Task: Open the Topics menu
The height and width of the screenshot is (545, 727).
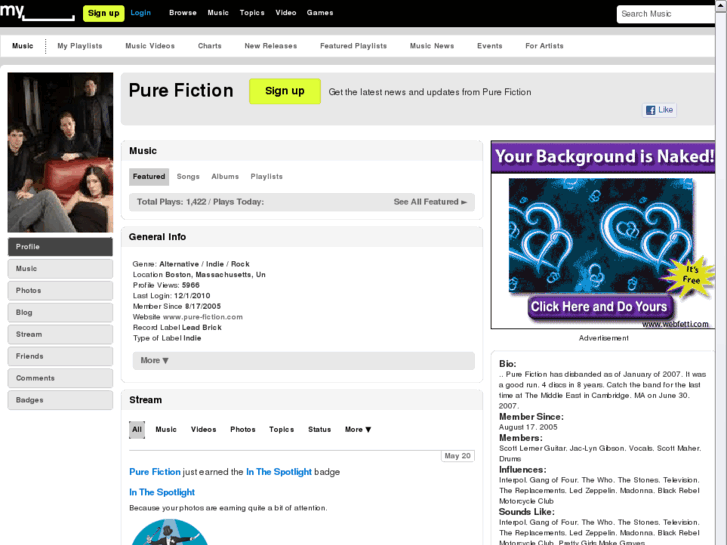Action: (x=252, y=13)
